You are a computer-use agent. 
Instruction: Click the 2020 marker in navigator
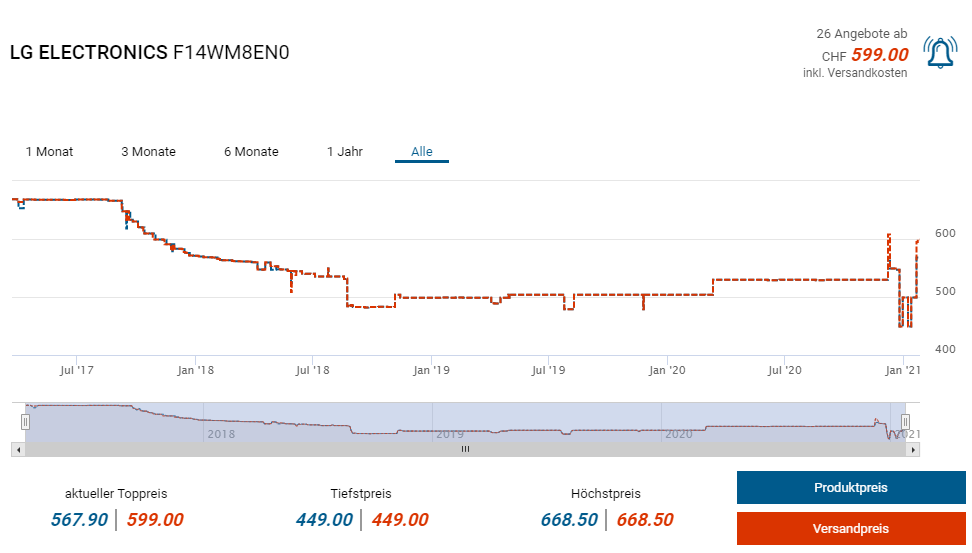click(678, 434)
